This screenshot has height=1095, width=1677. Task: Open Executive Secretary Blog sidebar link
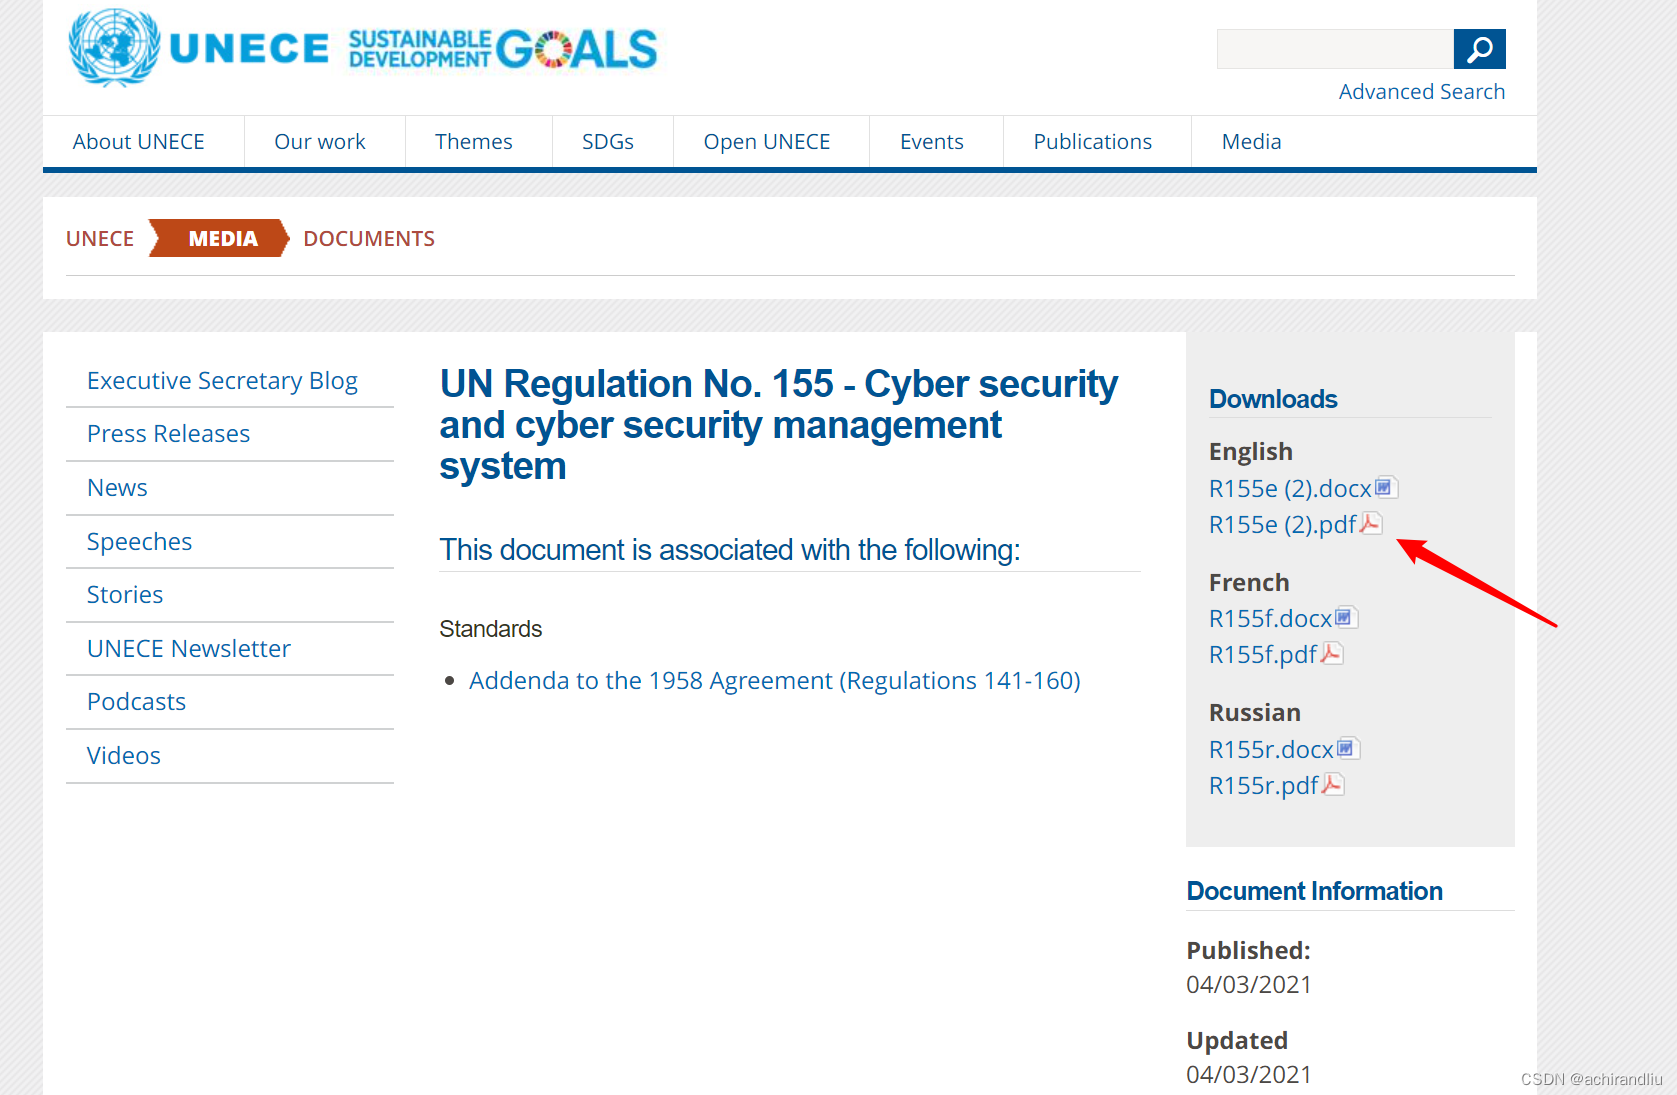click(x=222, y=381)
